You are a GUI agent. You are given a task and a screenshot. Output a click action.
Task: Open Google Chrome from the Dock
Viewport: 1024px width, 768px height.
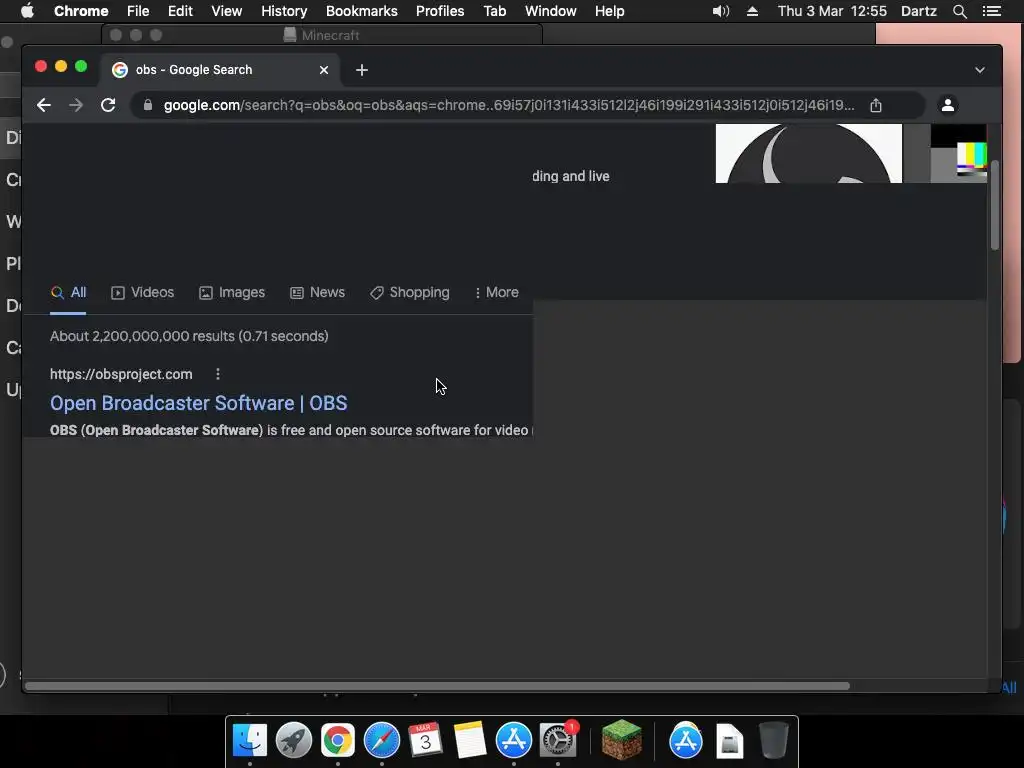click(338, 741)
